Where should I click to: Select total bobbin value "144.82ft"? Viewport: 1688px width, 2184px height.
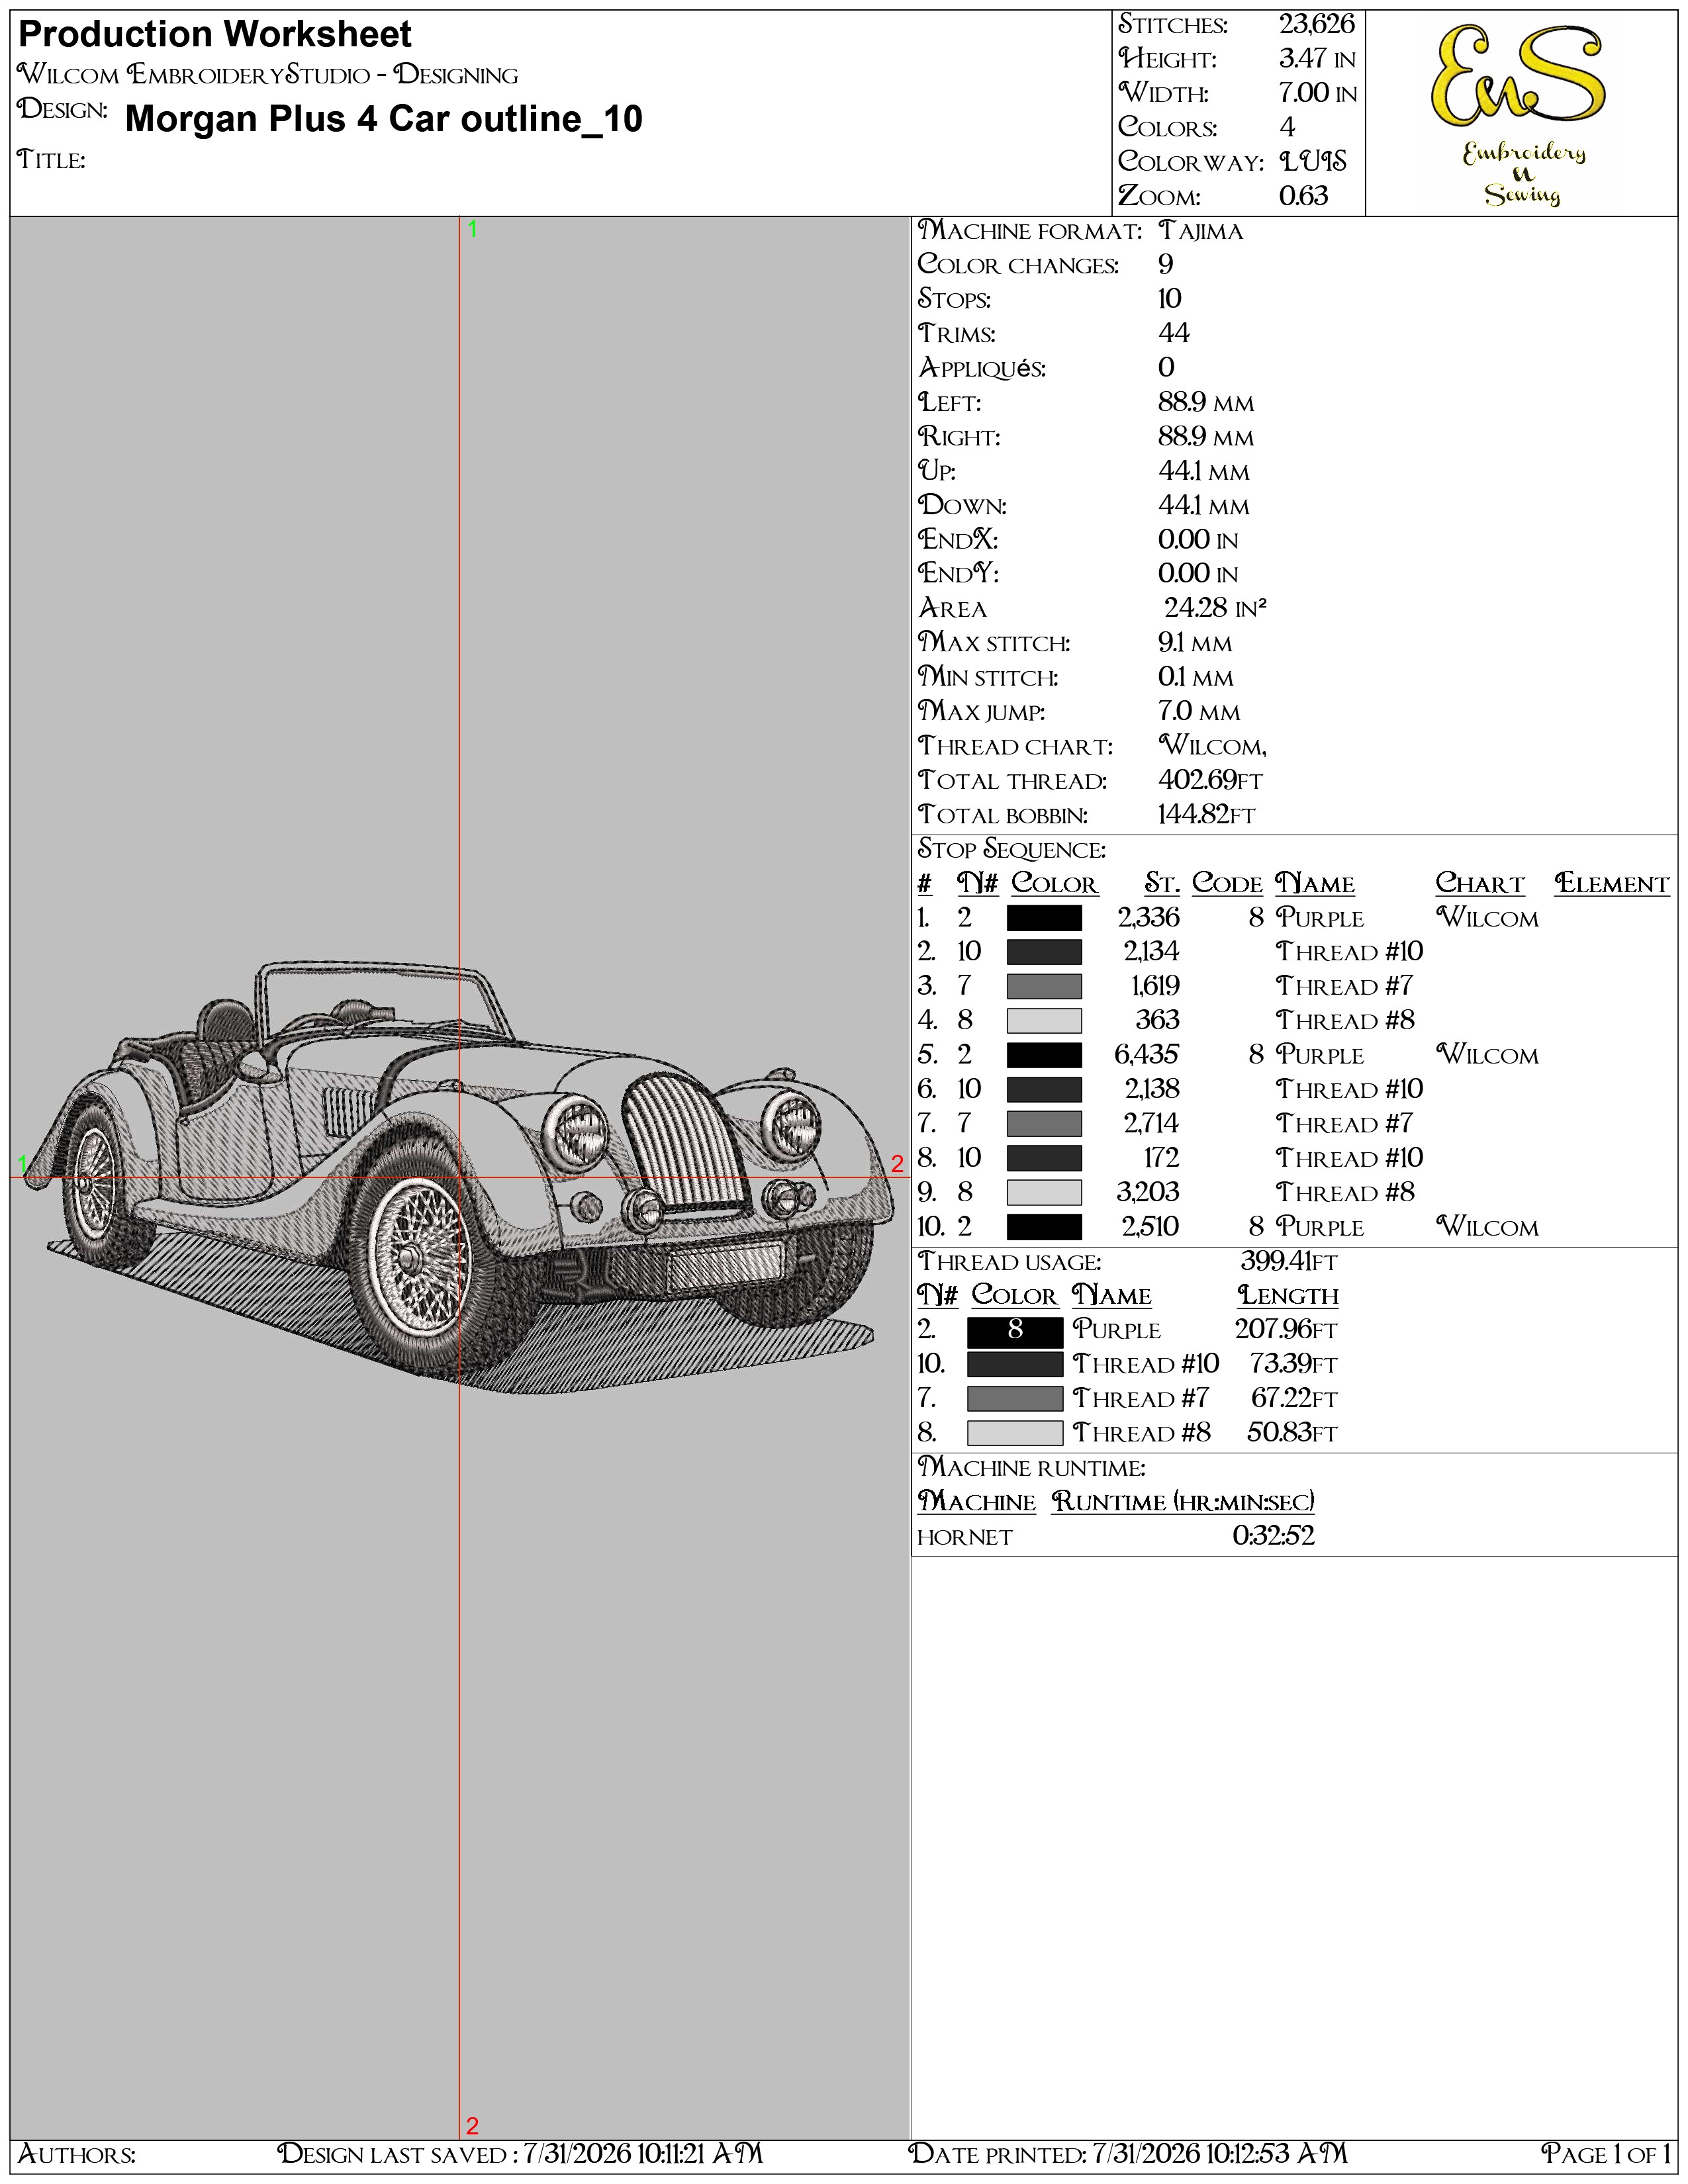click(1206, 815)
